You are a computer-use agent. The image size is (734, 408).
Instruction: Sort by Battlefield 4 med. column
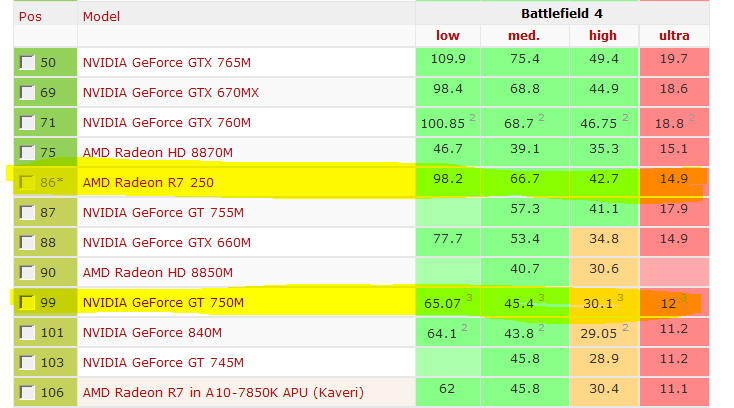point(524,36)
